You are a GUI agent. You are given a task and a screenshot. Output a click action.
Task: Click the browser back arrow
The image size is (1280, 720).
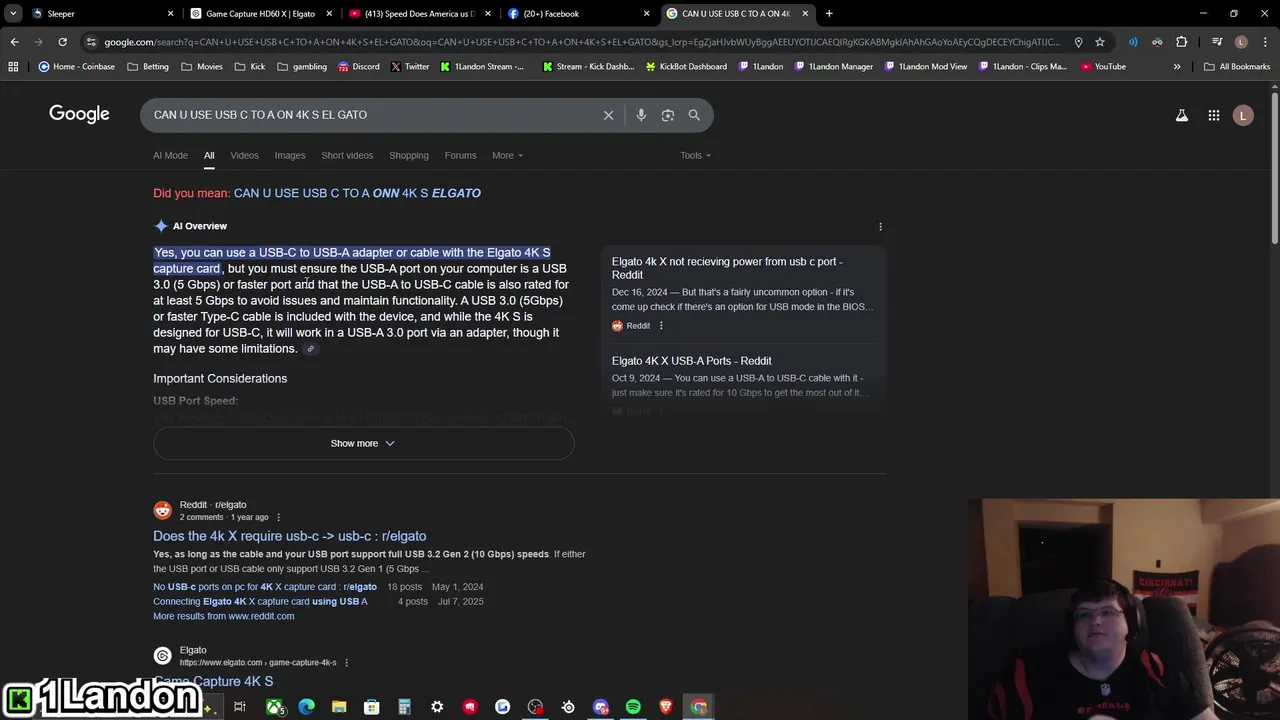(x=14, y=42)
